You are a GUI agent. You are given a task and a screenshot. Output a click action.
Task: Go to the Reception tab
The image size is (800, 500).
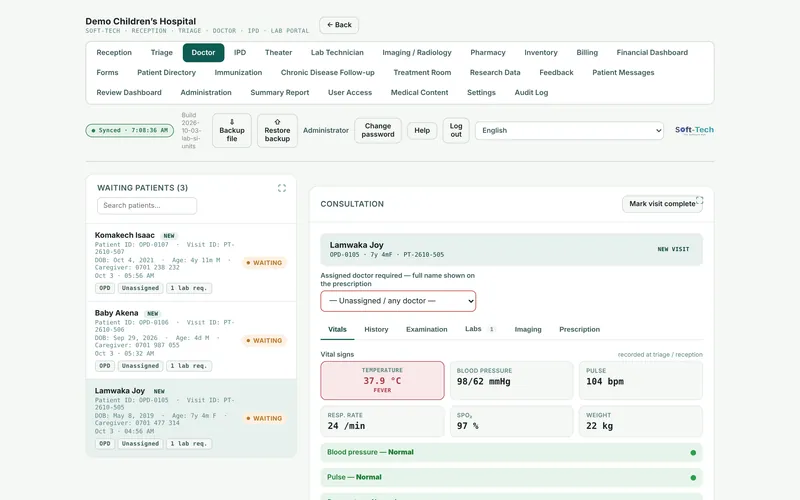click(x=114, y=53)
